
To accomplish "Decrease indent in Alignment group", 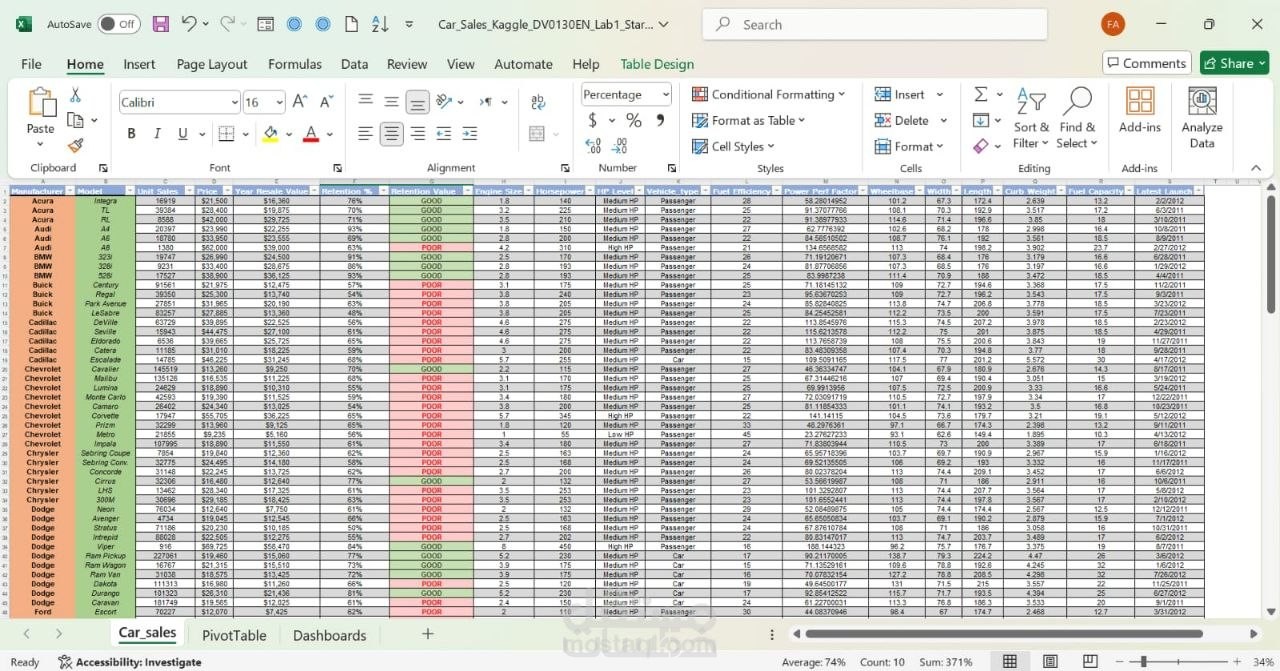I will tap(443, 133).
